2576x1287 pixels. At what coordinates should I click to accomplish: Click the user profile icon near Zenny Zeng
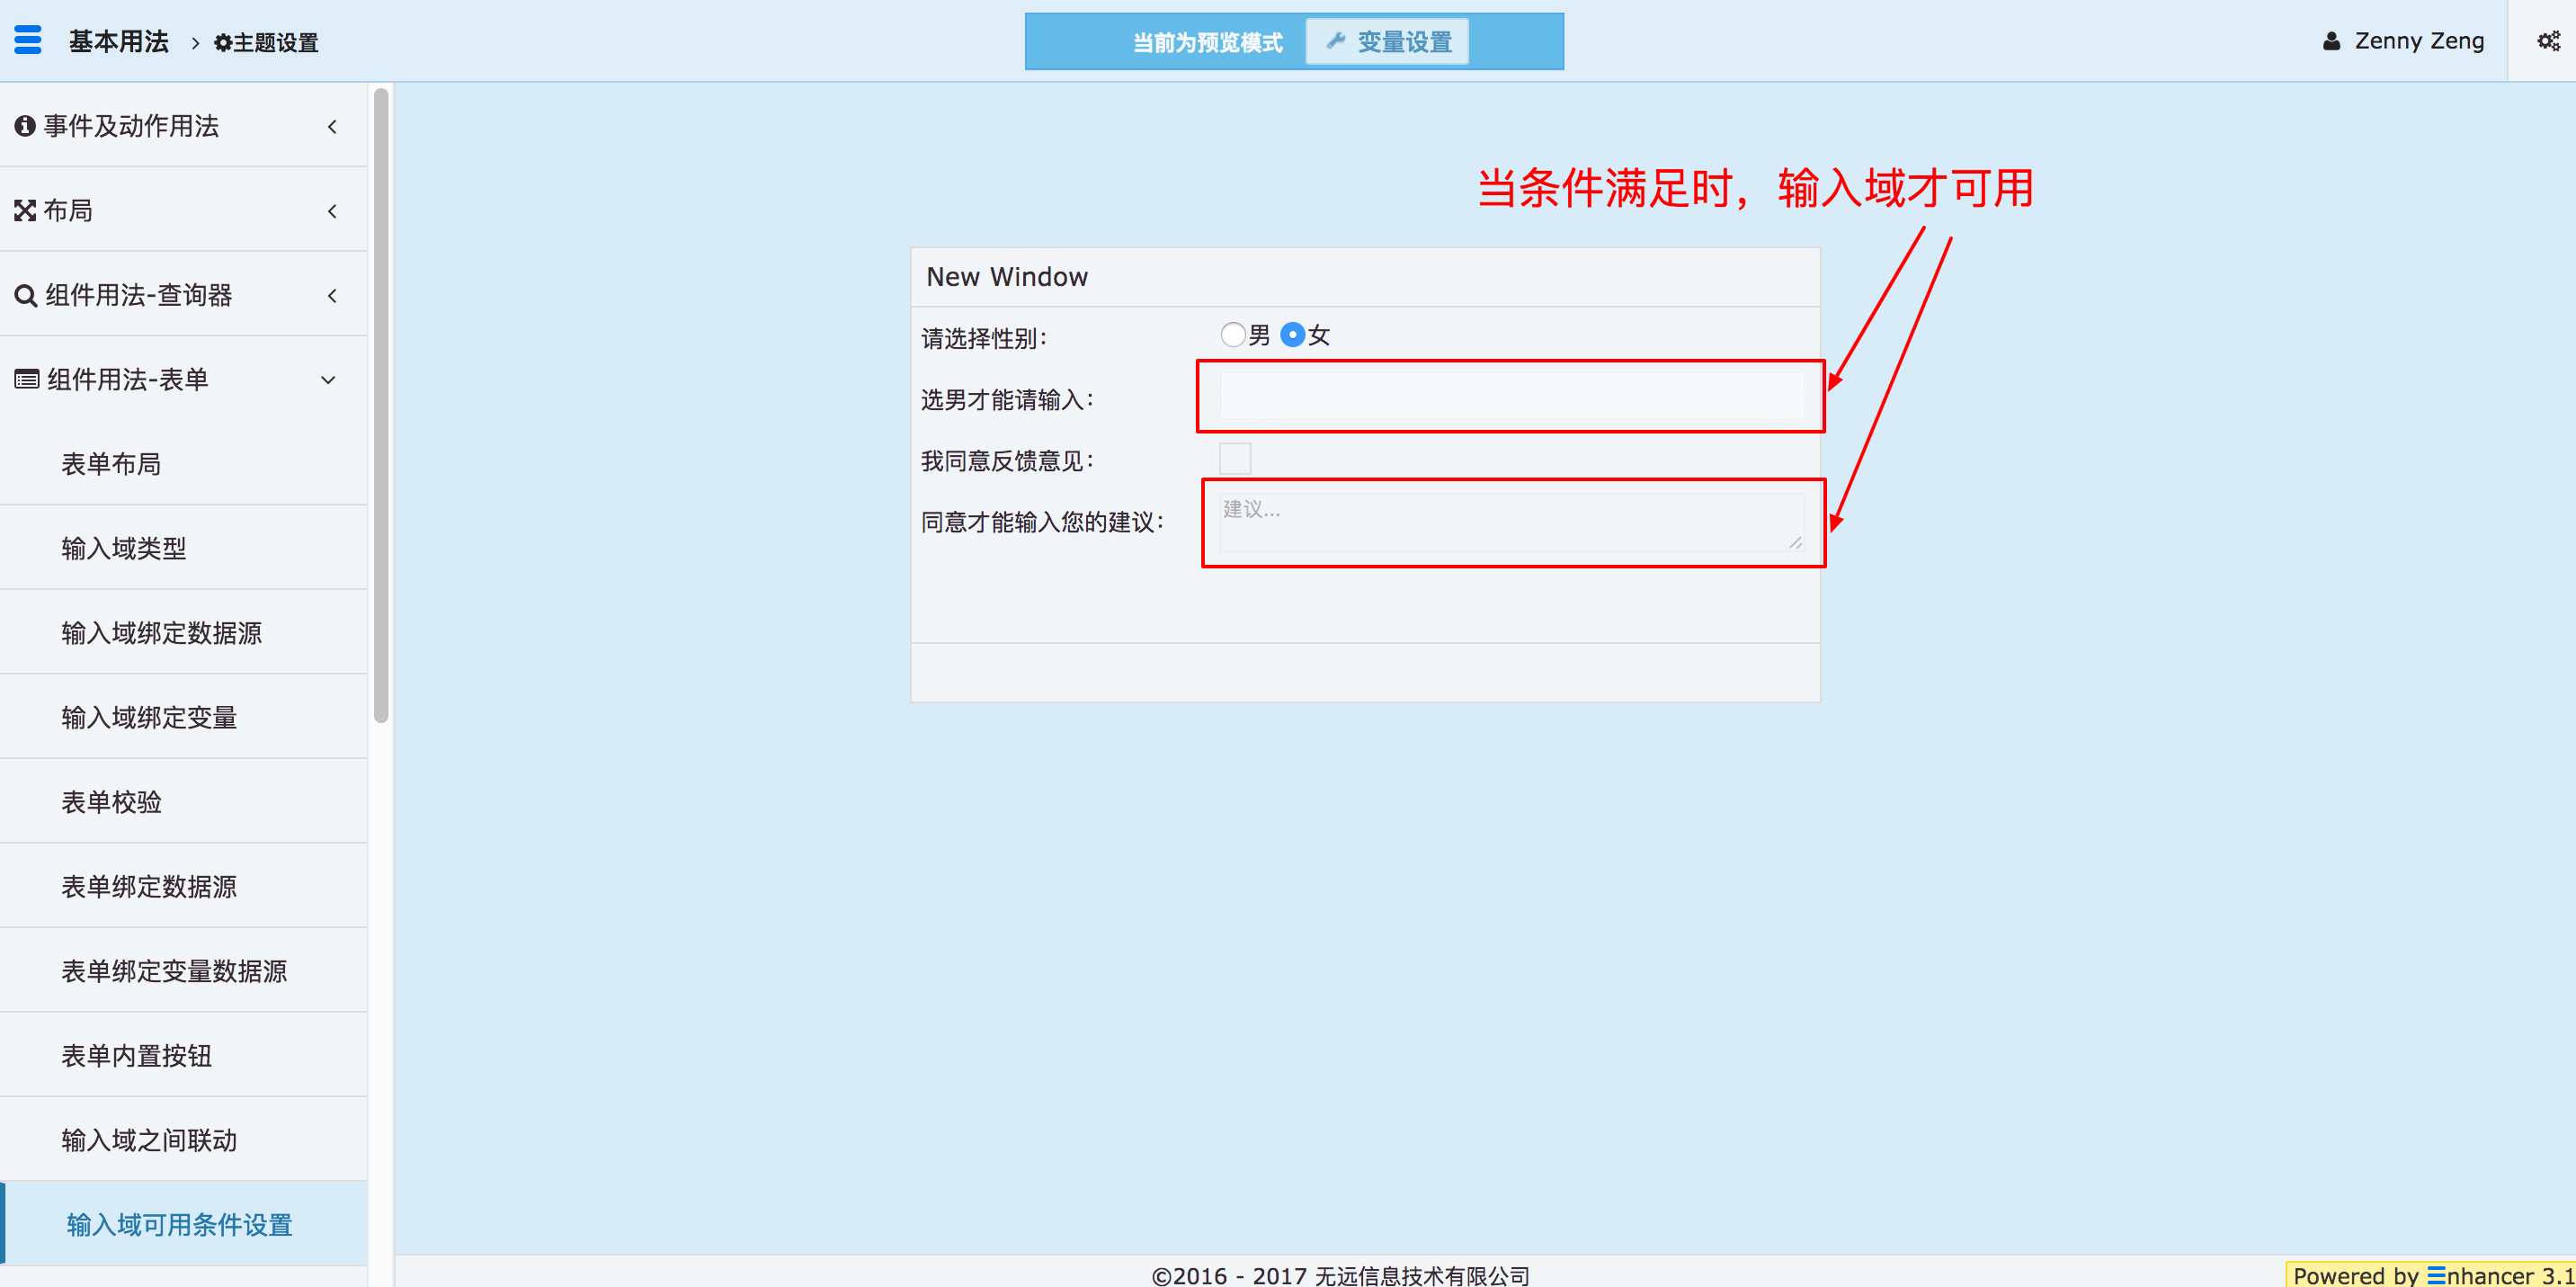pyautogui.click(x=2331, y=41)
